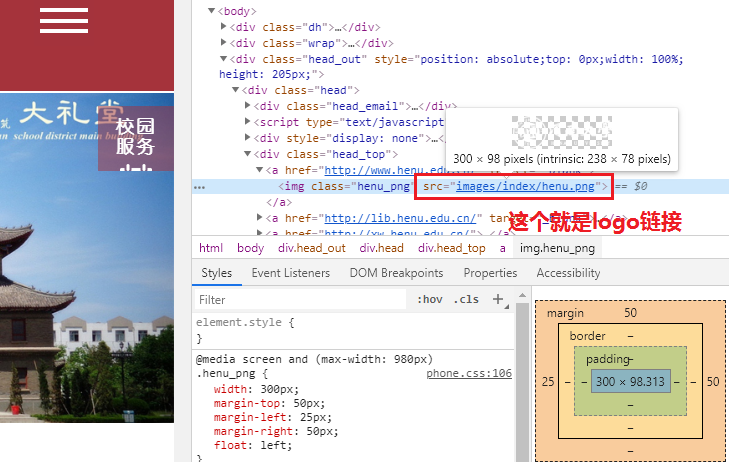This screenshot has width=729, height=462.
Task: Click the three-dots icon beside the selected img row
Action: (200, 187)
